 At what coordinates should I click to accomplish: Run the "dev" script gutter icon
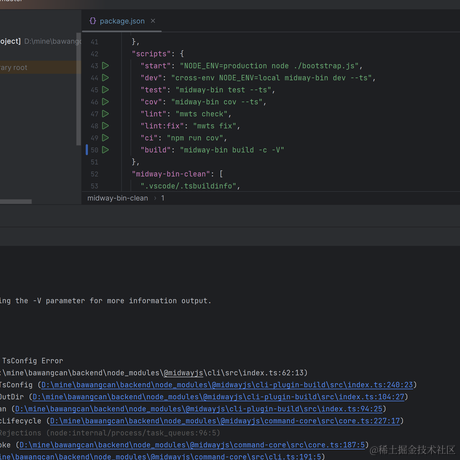pos(105,78)
